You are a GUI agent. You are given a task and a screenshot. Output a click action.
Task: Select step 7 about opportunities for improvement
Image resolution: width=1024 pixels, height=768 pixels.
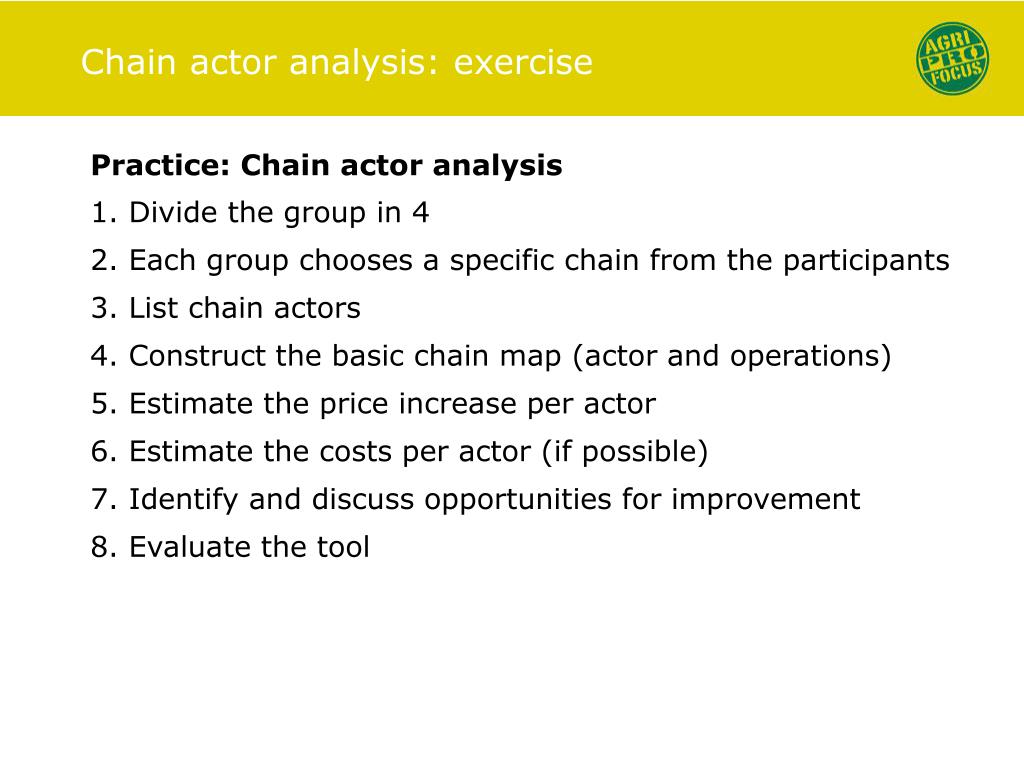(475, 500)
